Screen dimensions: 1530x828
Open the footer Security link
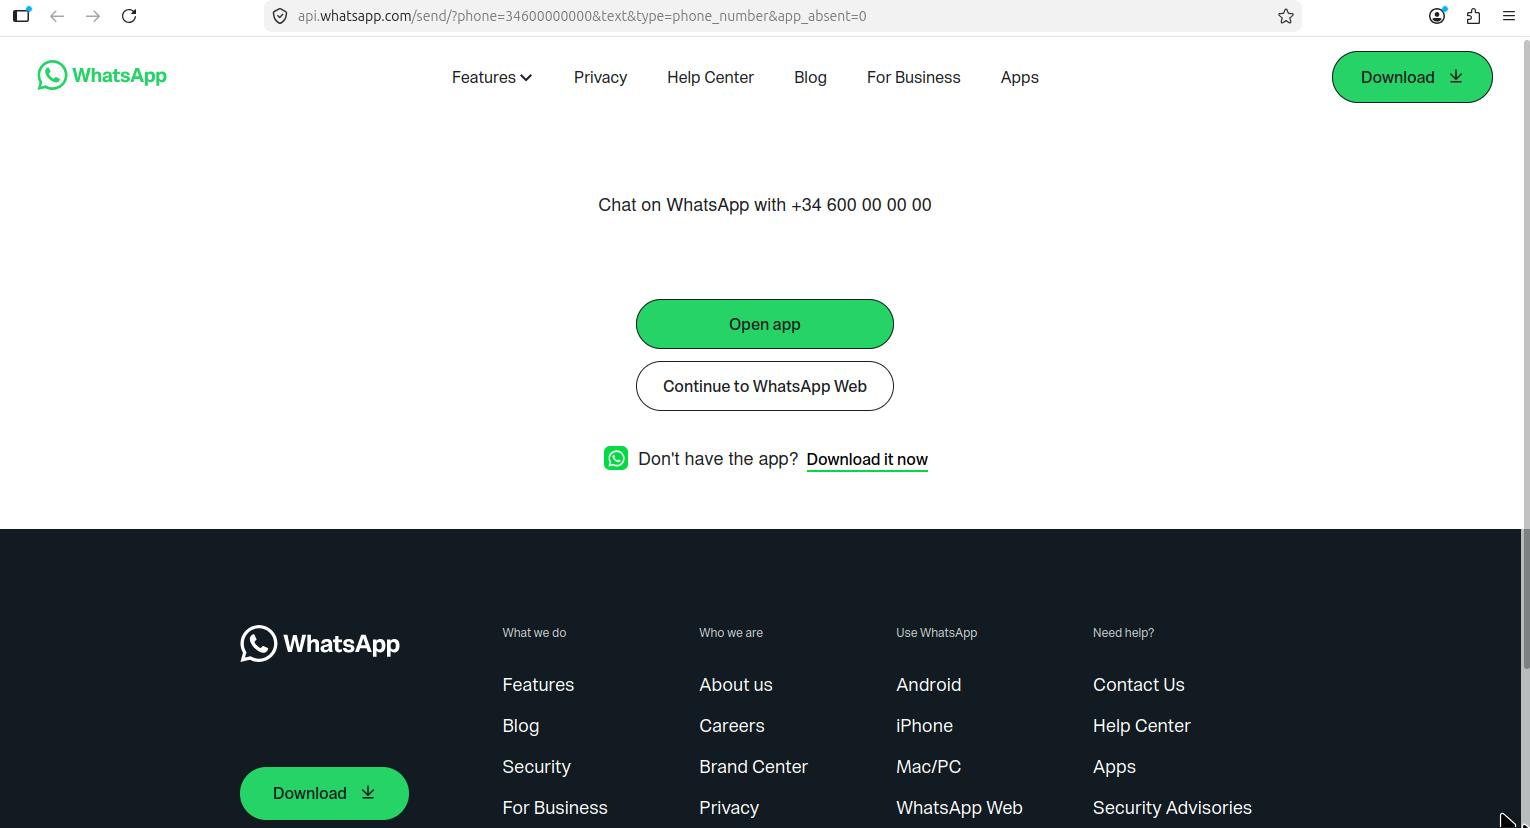point(536,767)
